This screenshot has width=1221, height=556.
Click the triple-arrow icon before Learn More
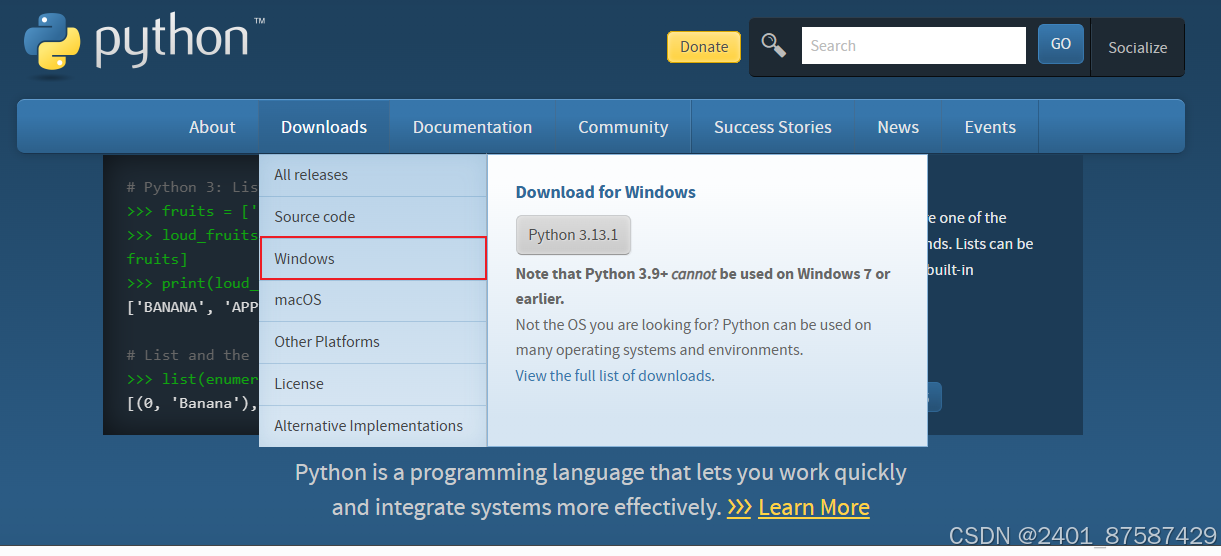pyautogui.click(x=739, y=508)
